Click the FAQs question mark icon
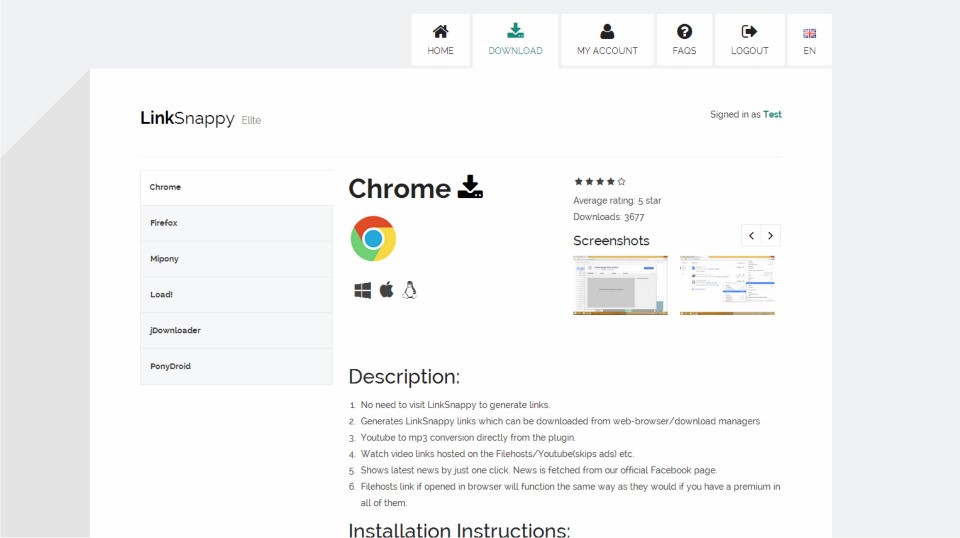 [x=684, y=32]
